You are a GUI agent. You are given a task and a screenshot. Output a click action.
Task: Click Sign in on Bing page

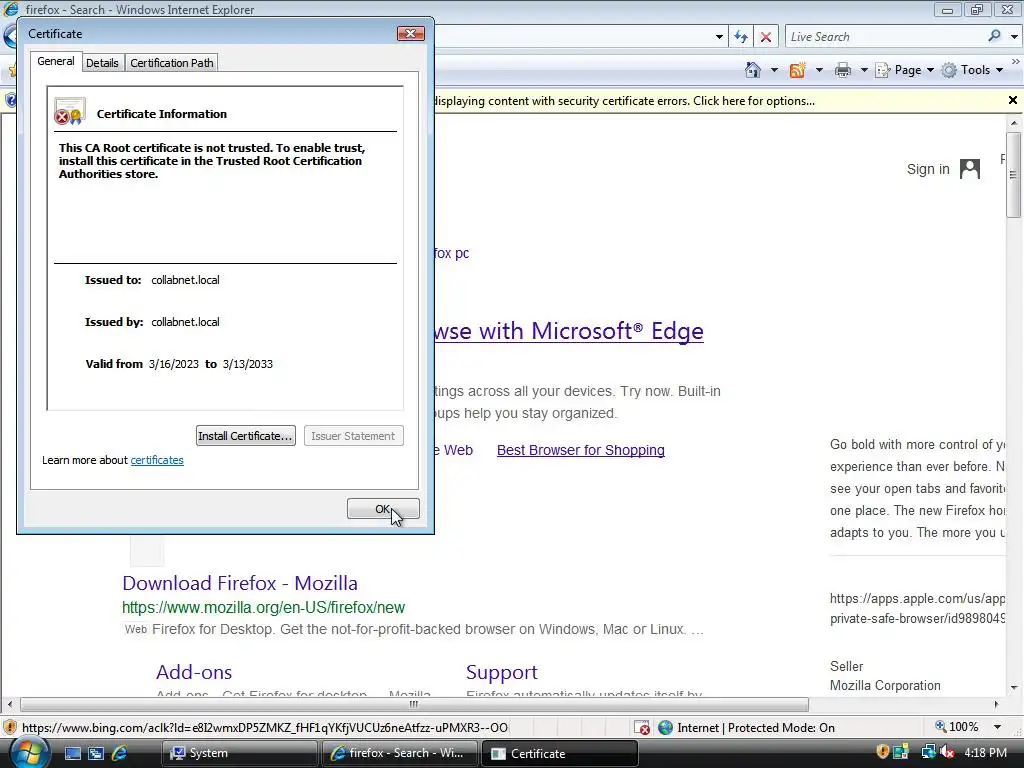coord(928,169)
